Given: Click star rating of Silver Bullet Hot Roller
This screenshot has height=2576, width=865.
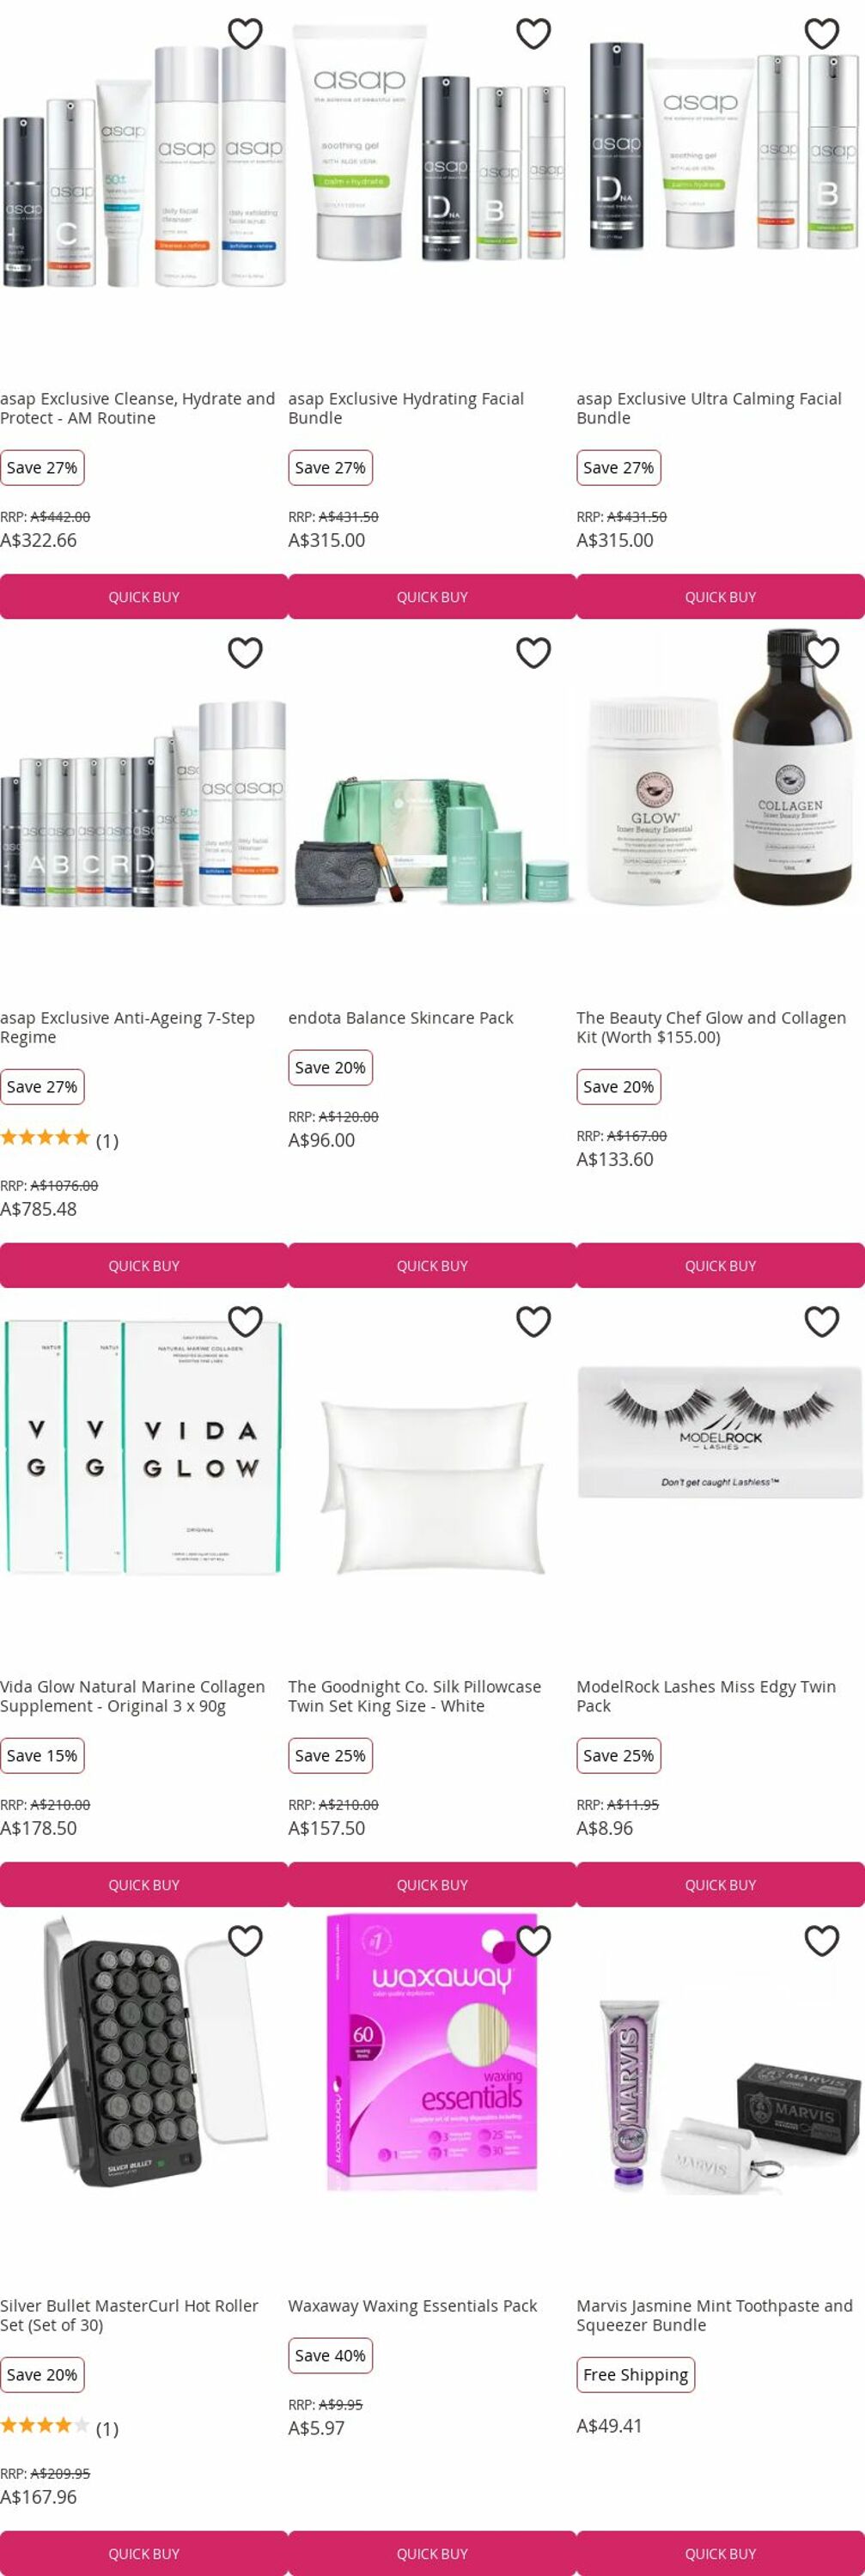Looking at the screenshot, I should pos(45,2425).
